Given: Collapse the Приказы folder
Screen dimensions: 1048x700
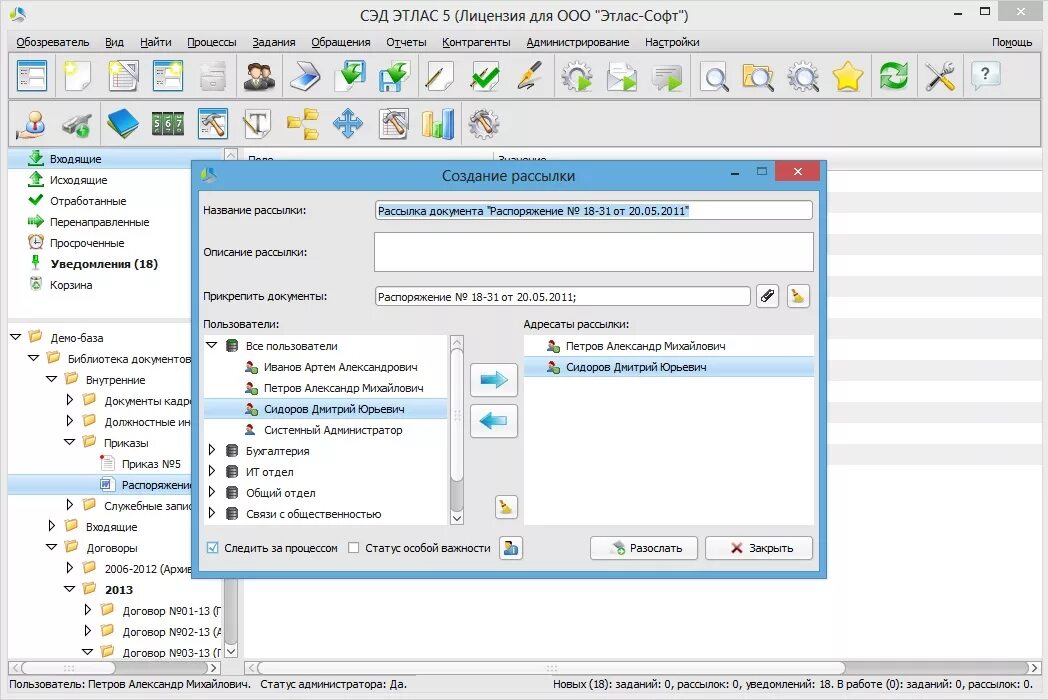Looking at the screenshot, I should 70,442.
